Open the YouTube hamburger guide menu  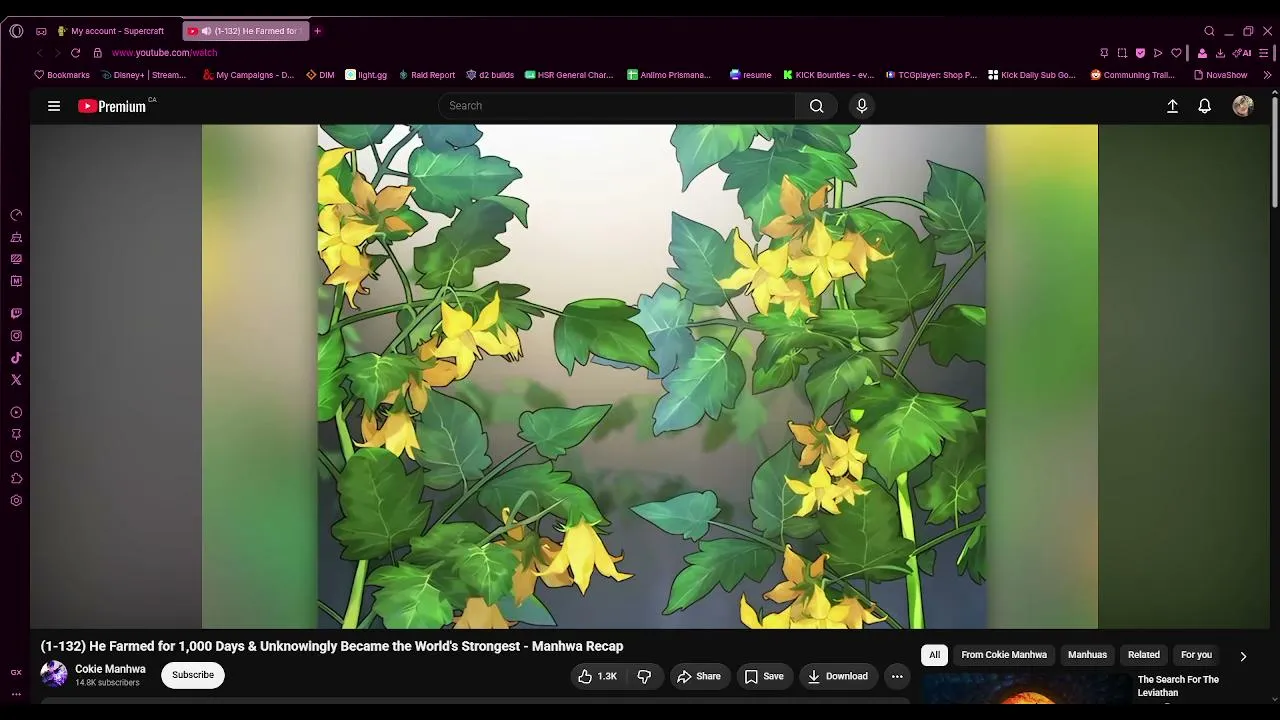coord(54,106)
